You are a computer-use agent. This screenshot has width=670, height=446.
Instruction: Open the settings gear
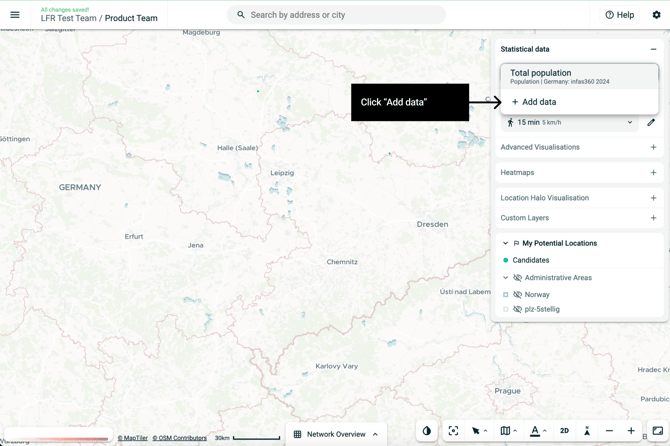pyautogui.click(x=656, y=15)
